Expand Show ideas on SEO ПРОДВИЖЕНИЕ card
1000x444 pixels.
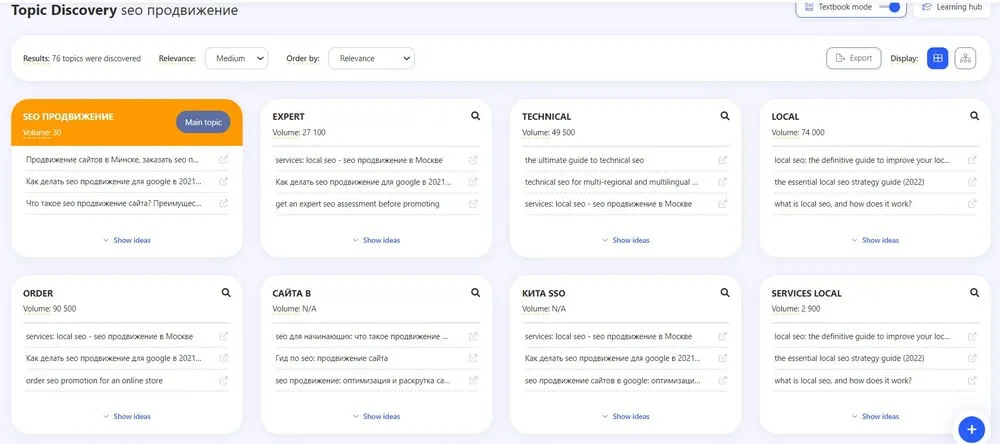[127, 240]
